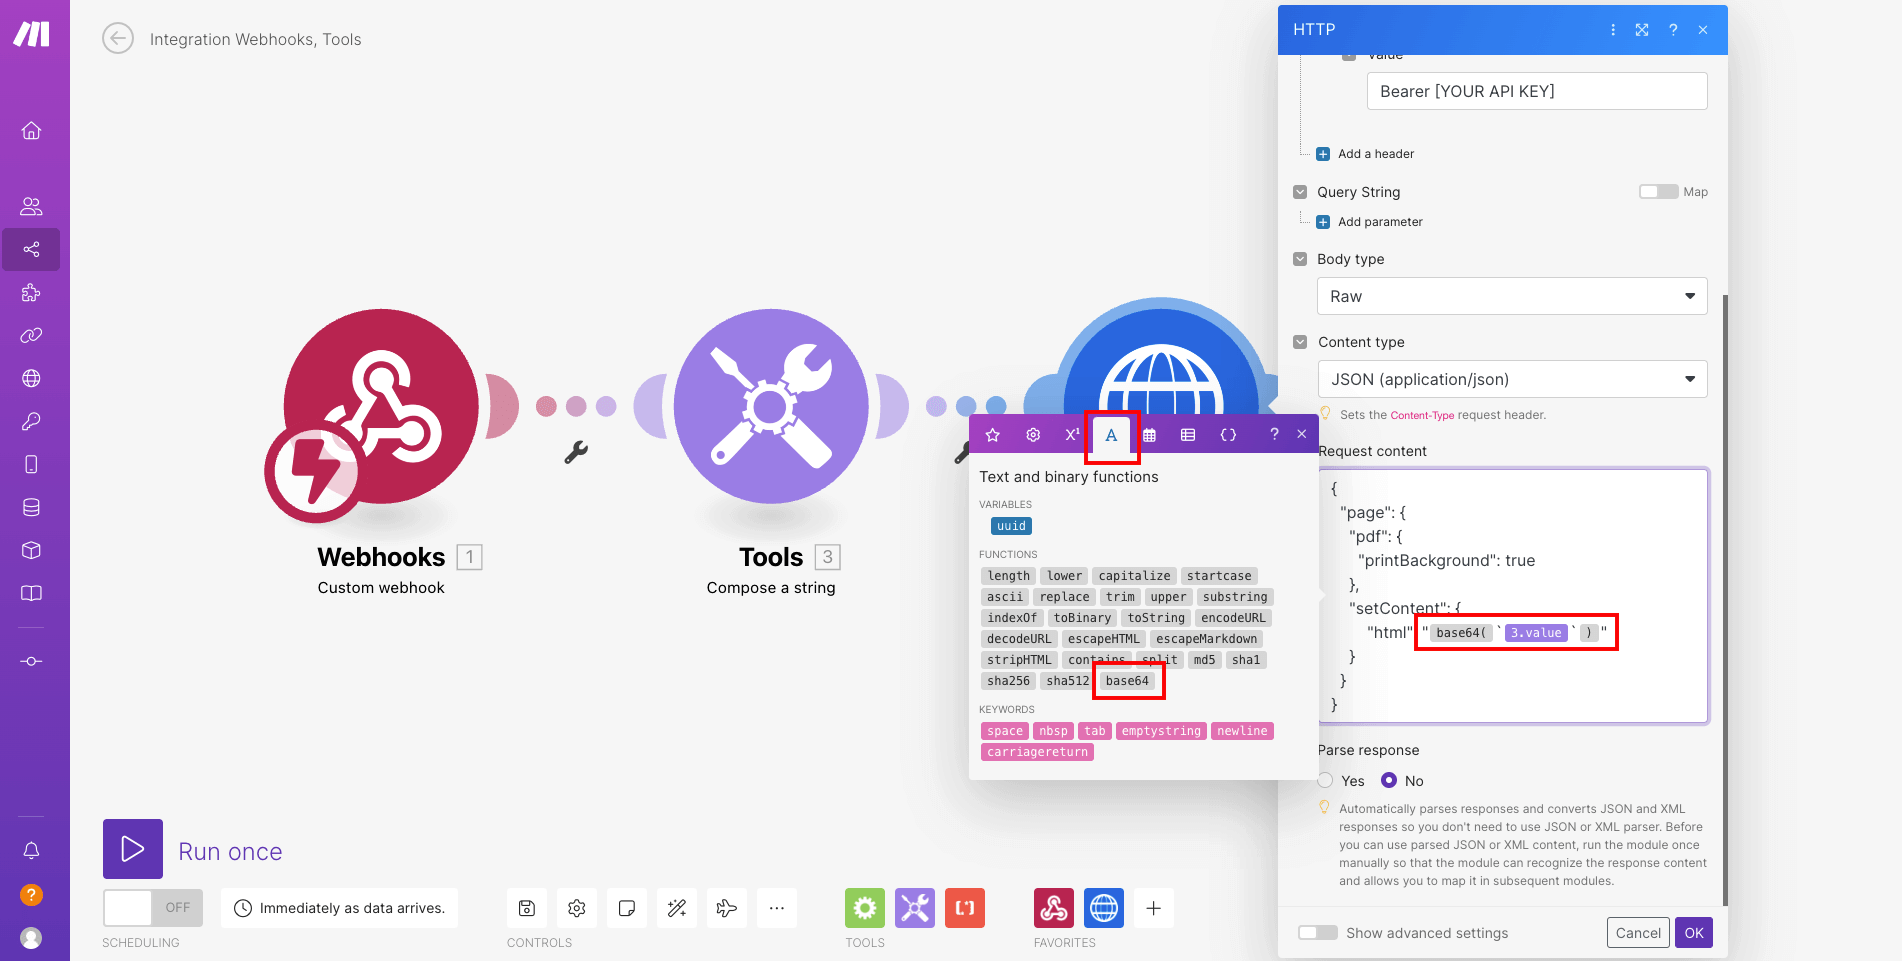Select the green Flow Control tools icon
This screenshot has height=961, width=1902.
pos(864,907)
